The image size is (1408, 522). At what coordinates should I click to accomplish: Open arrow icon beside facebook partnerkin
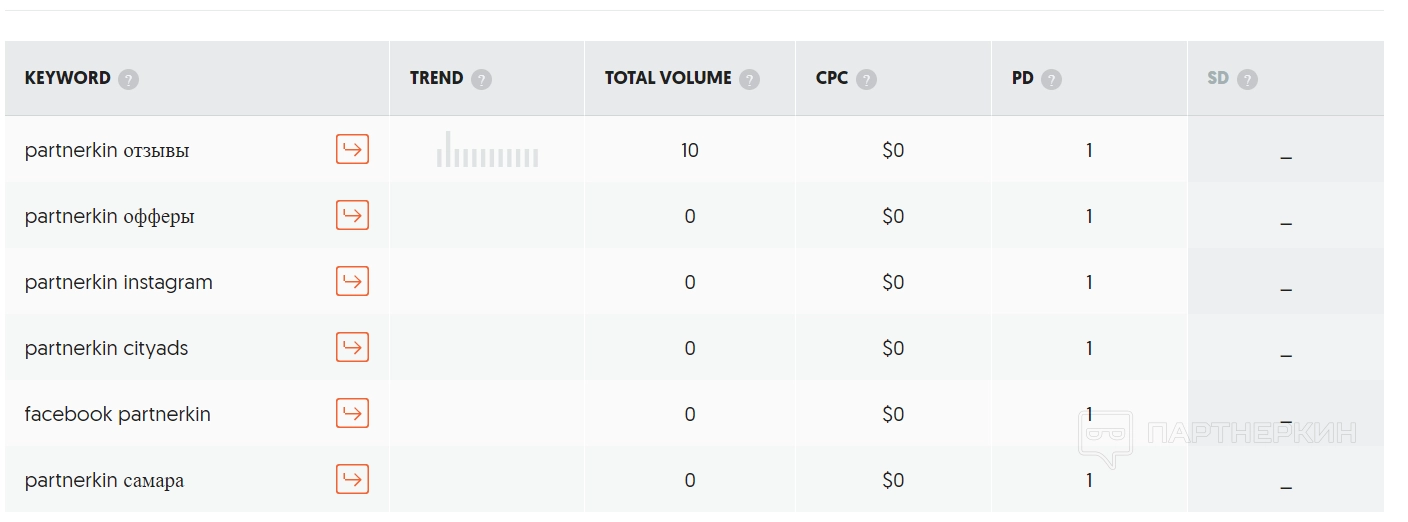click(x=352, y=414)
